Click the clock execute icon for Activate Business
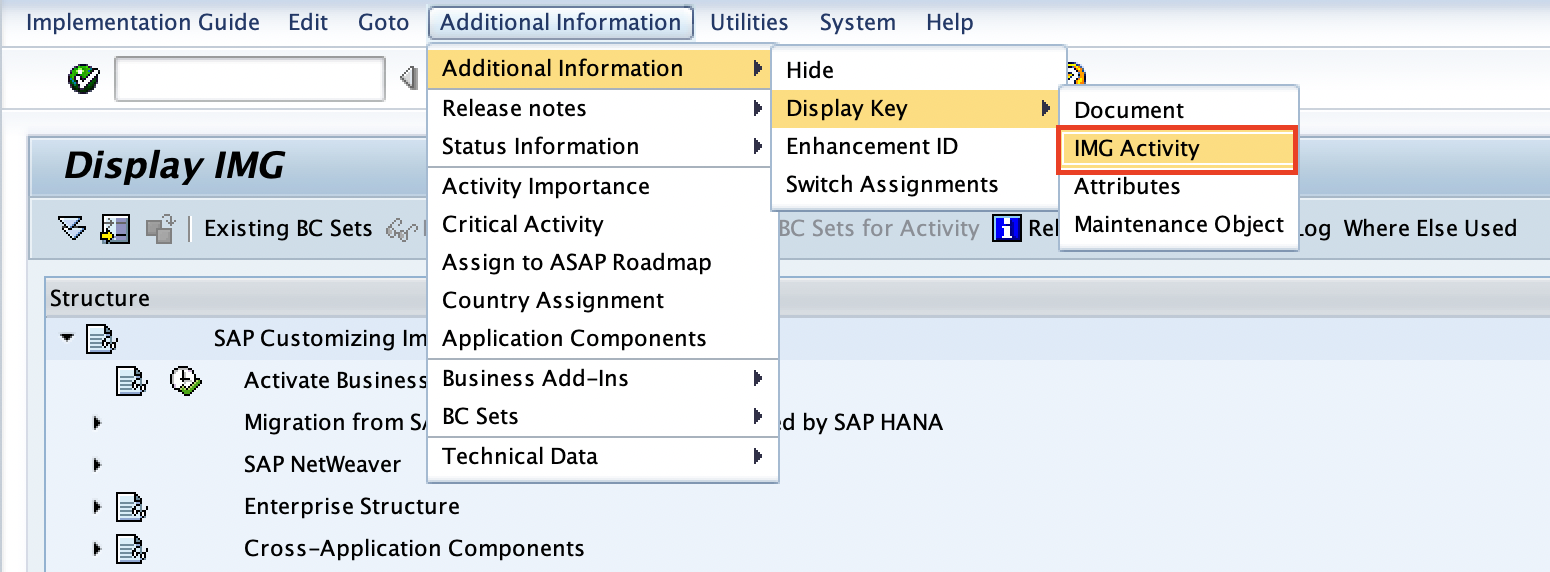This screenshot has height=572, width=1550. [186, 380]
